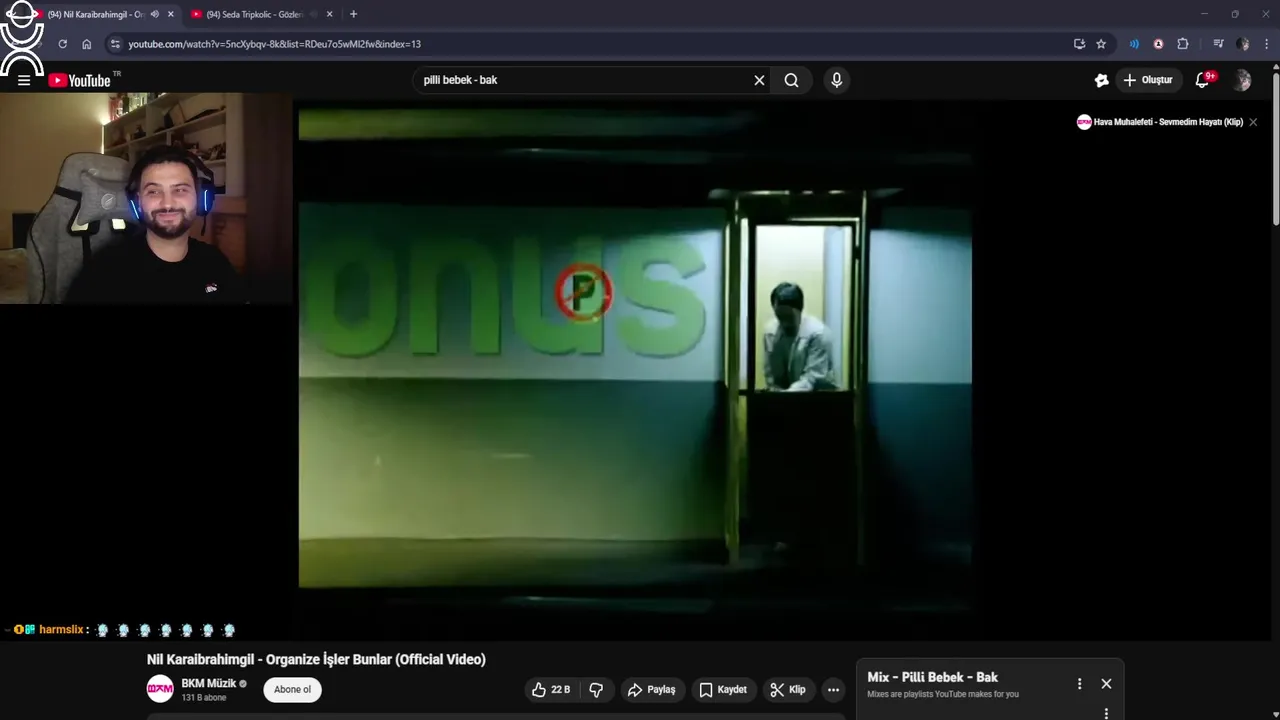Open the Mix playlist three-dot menu

[x=1079, y=684]
